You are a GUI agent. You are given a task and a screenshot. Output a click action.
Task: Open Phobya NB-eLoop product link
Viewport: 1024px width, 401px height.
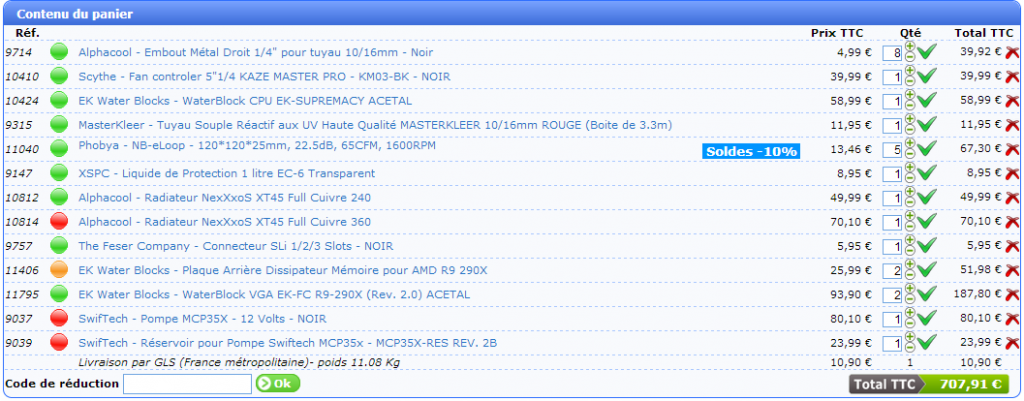pyautogui.click(x=257, y=145)
